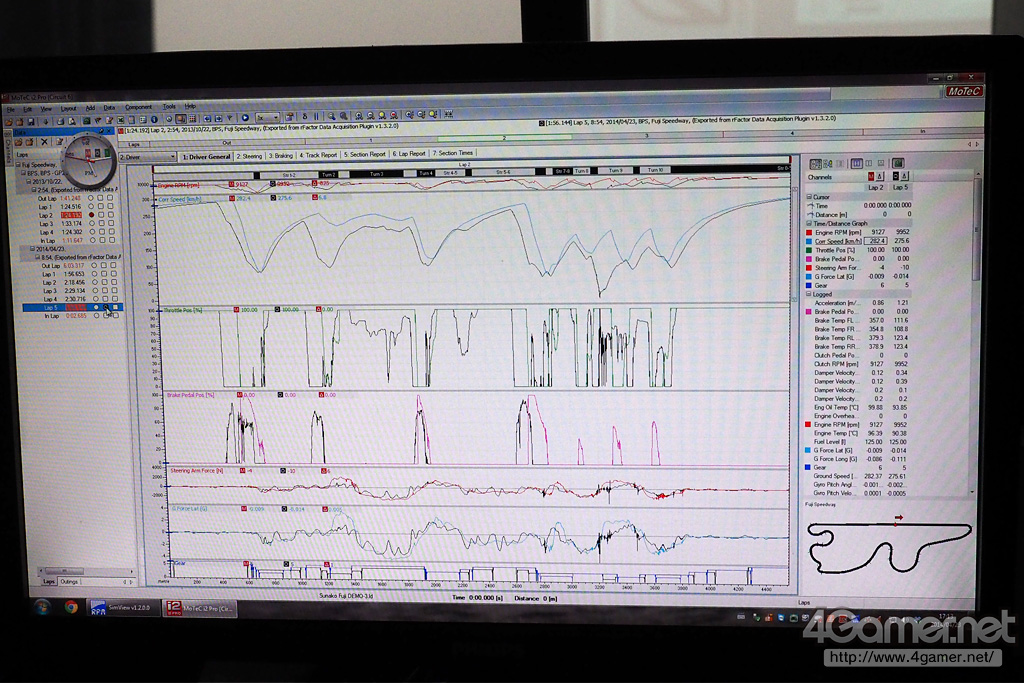
Task: Open the '2: Driver' workbook dropdown
Action: 147,157
